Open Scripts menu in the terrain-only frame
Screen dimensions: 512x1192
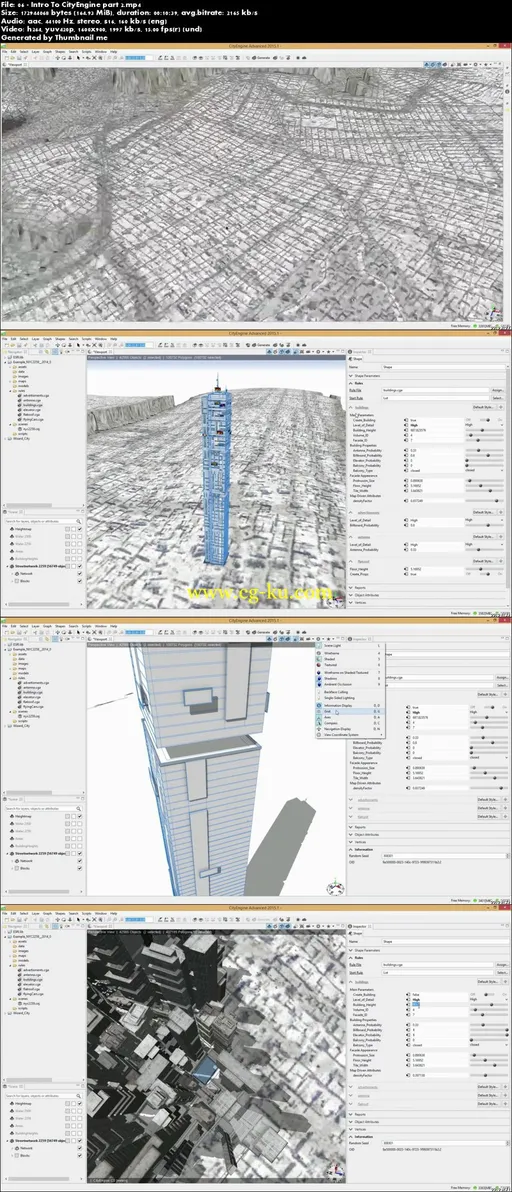87,52
